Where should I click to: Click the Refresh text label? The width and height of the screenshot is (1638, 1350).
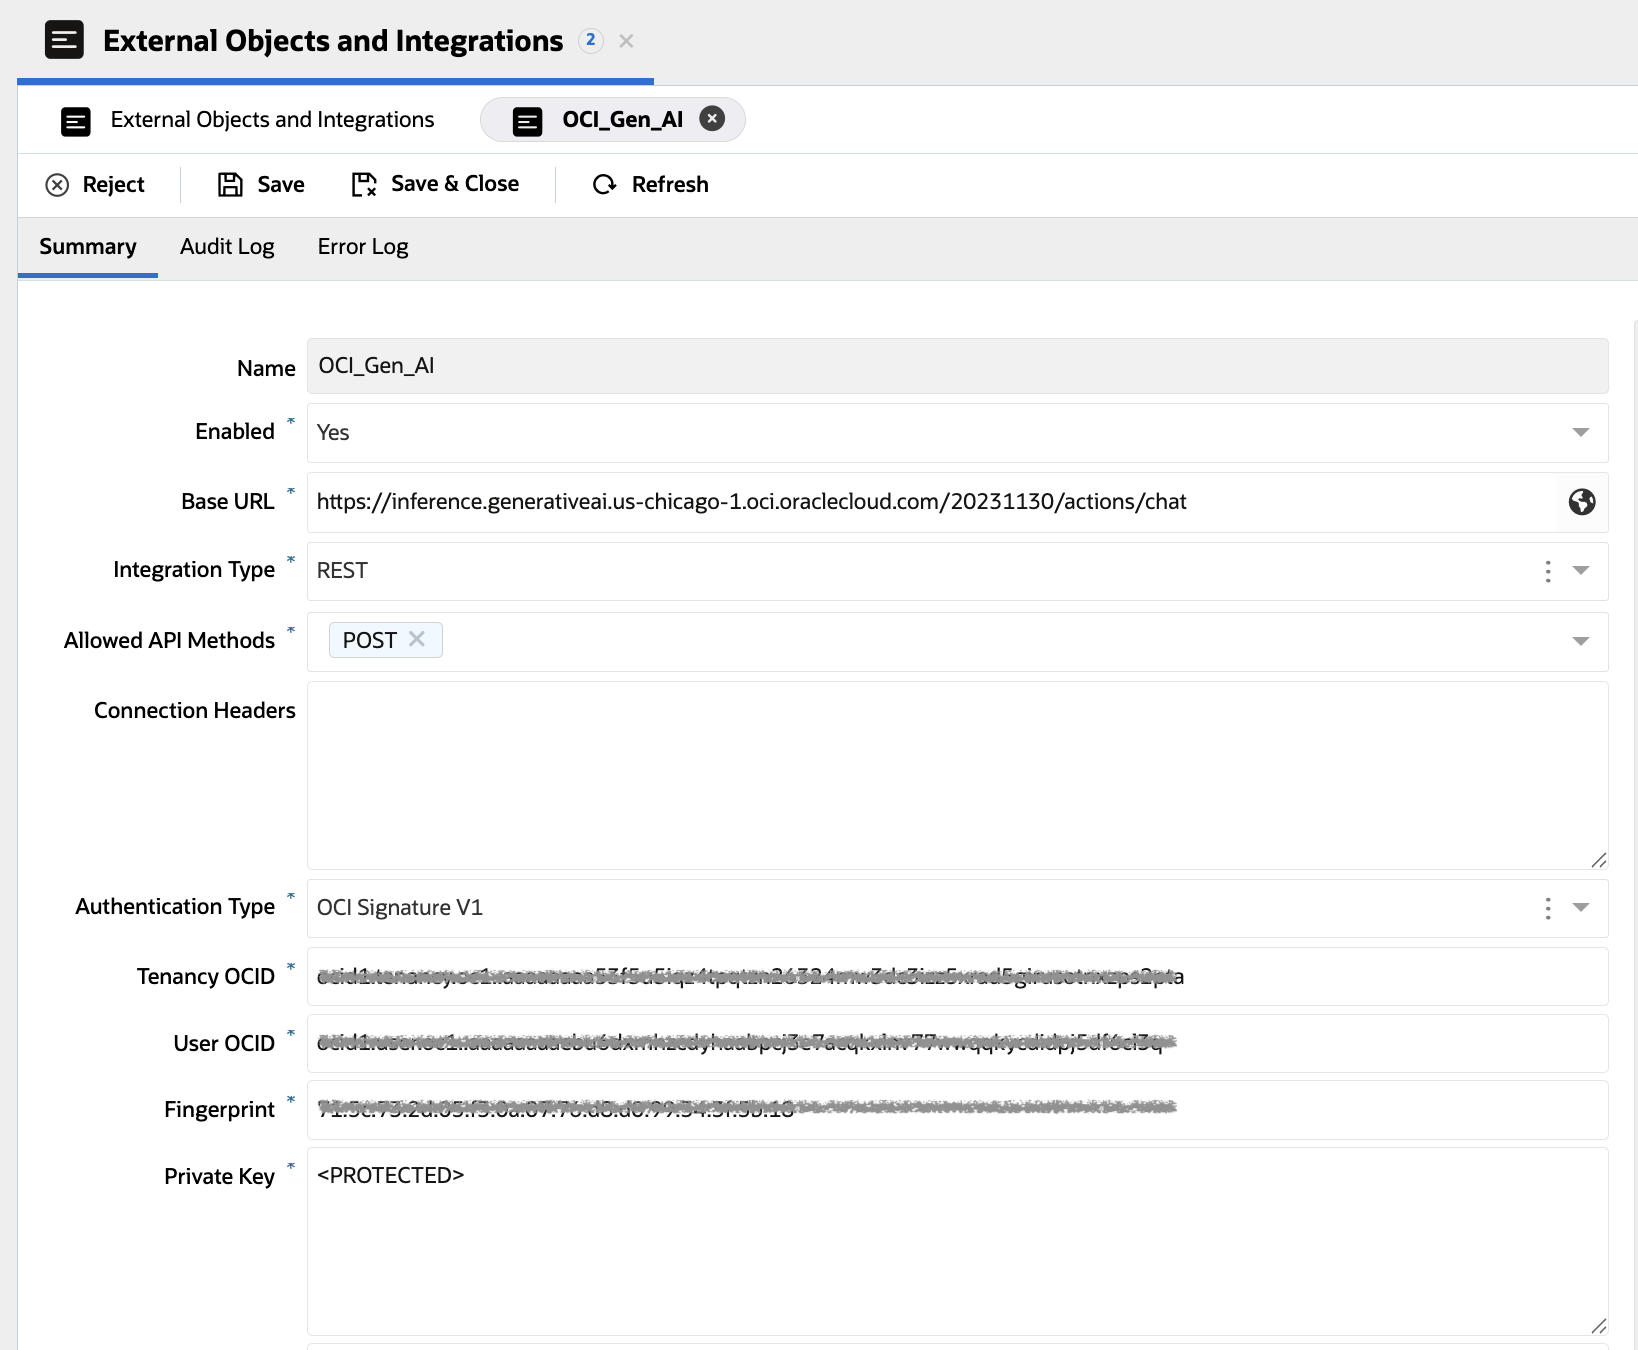tap(670, 185)
